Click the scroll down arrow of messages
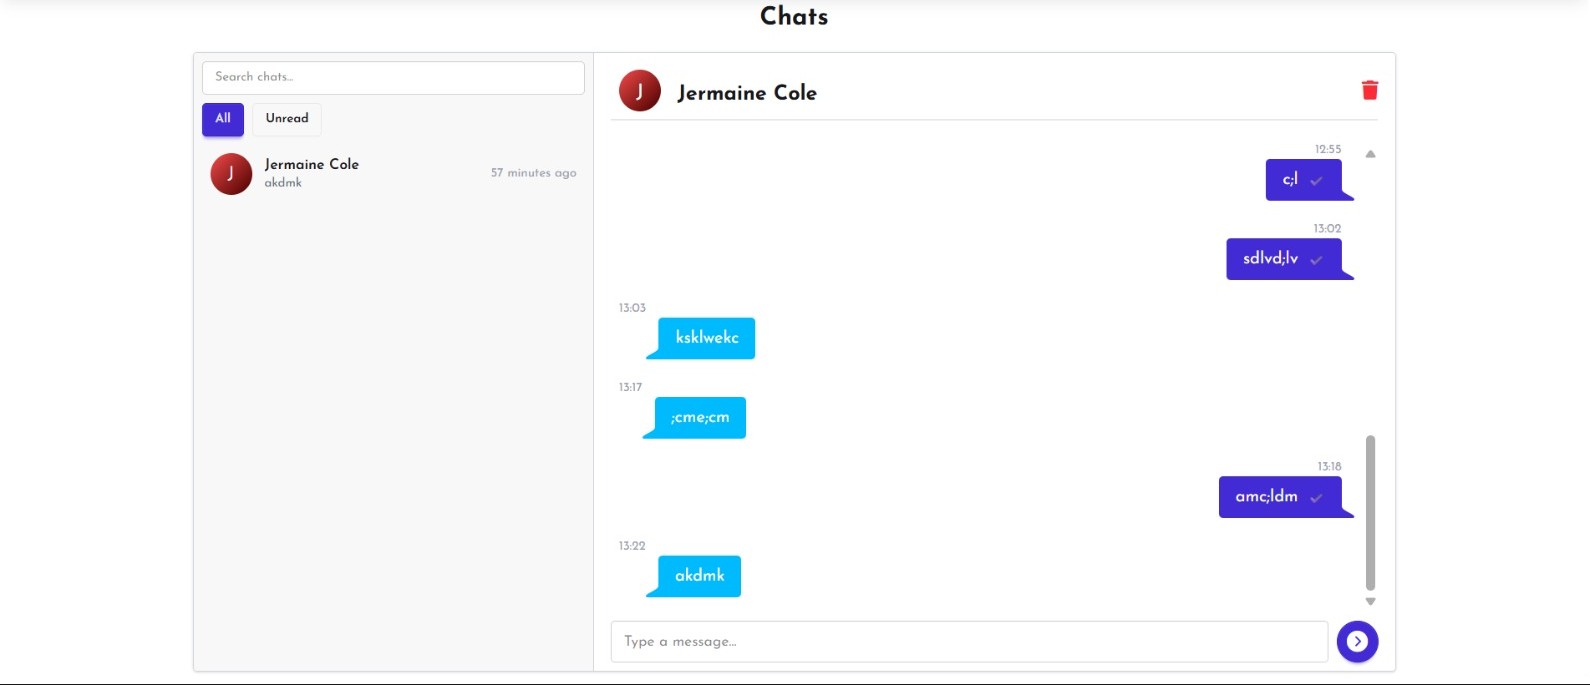This screenshot has height=685, width=1590. pyautogui.click(x=1371, y=602)
